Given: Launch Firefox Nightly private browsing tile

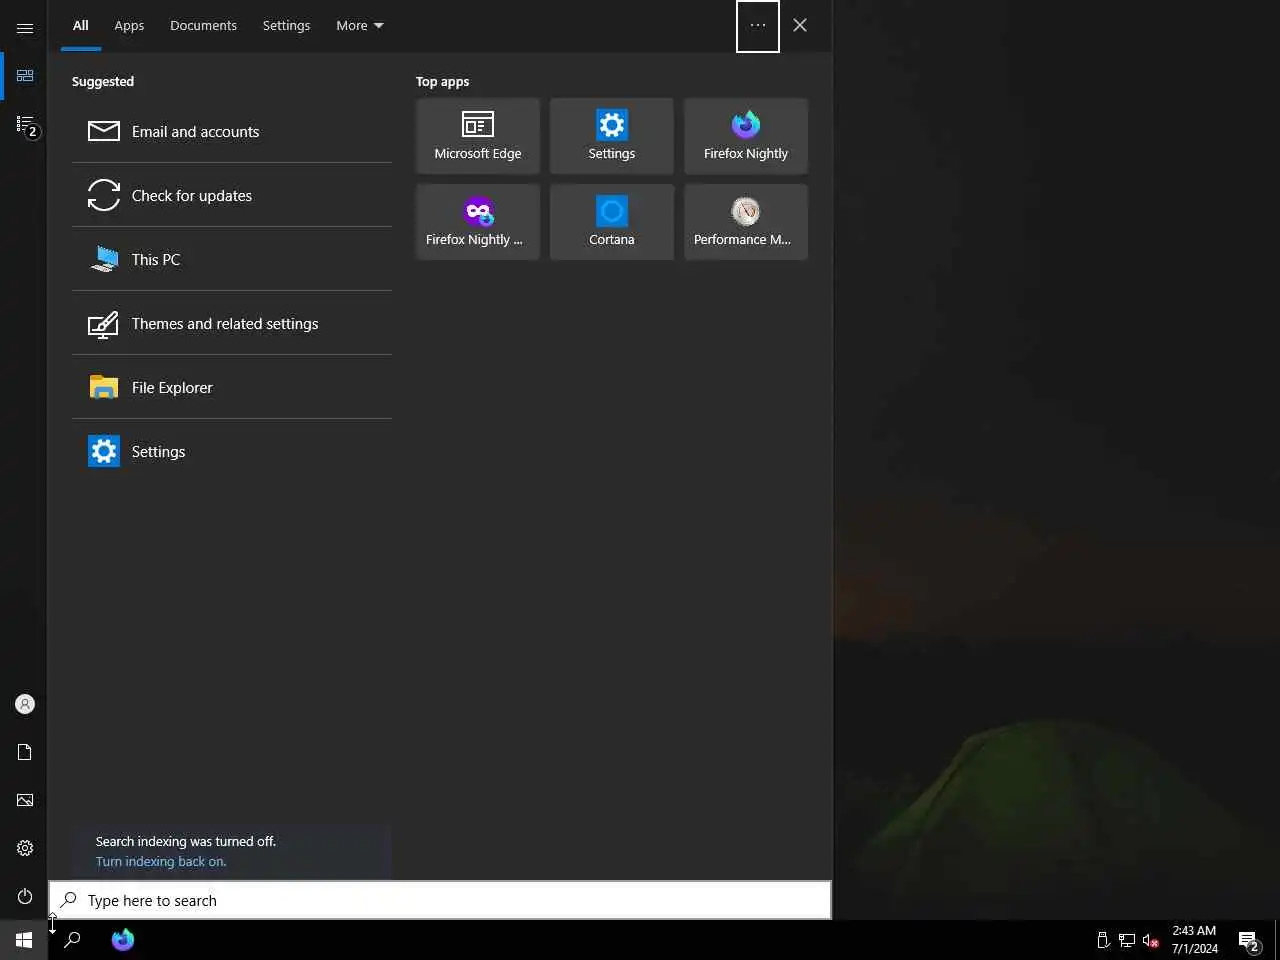Looking at the screenshot, I should click(x=478, y=222).
